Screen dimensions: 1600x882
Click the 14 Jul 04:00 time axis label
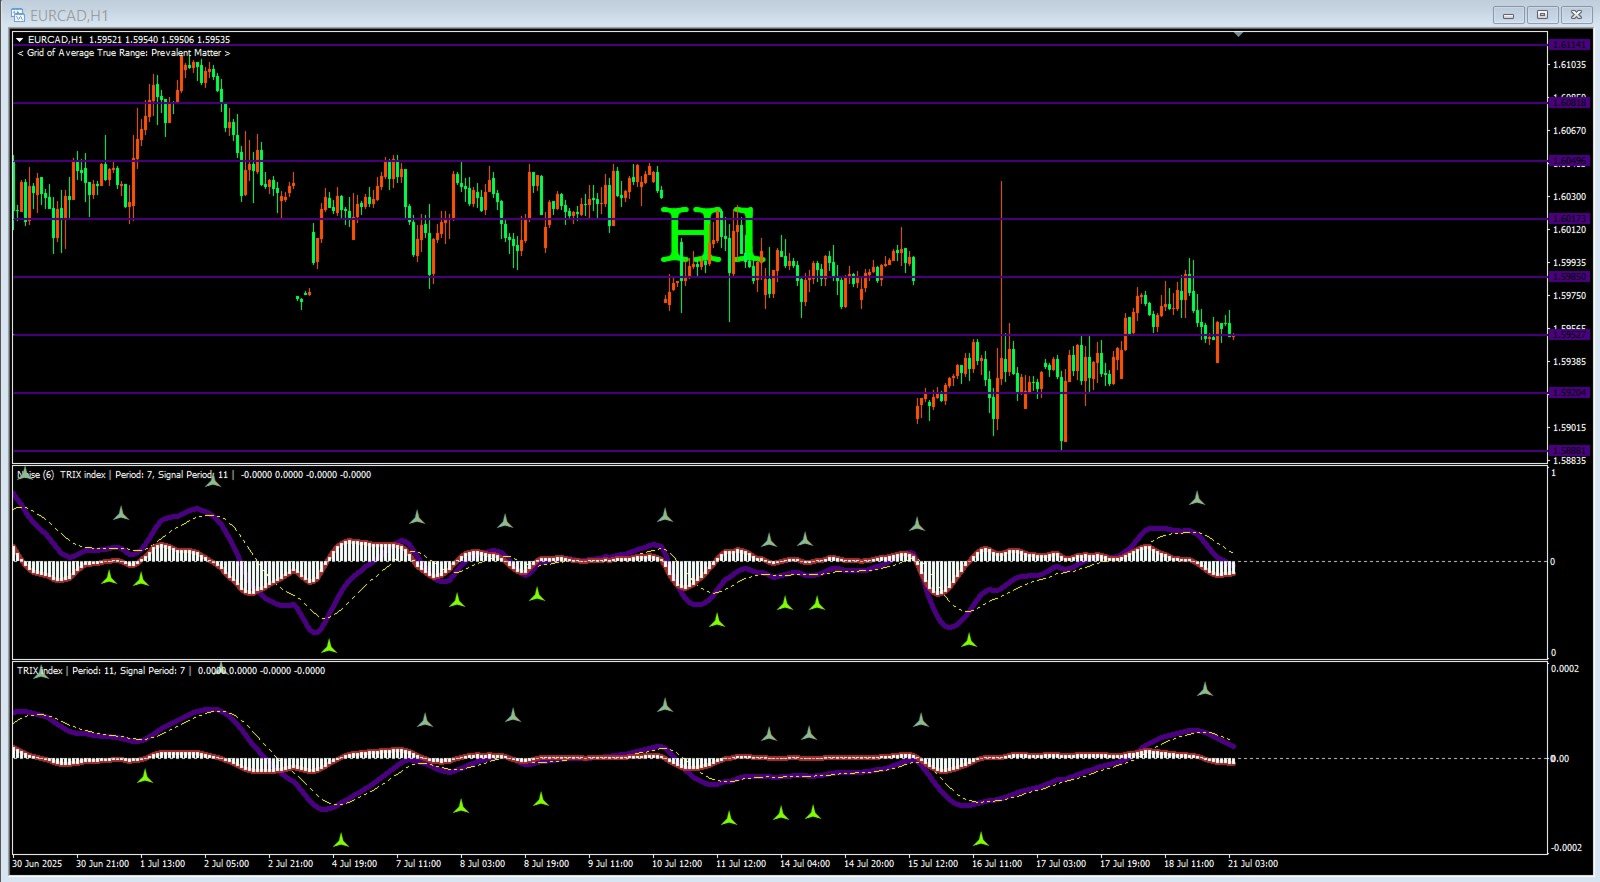(x=805, y=864)
